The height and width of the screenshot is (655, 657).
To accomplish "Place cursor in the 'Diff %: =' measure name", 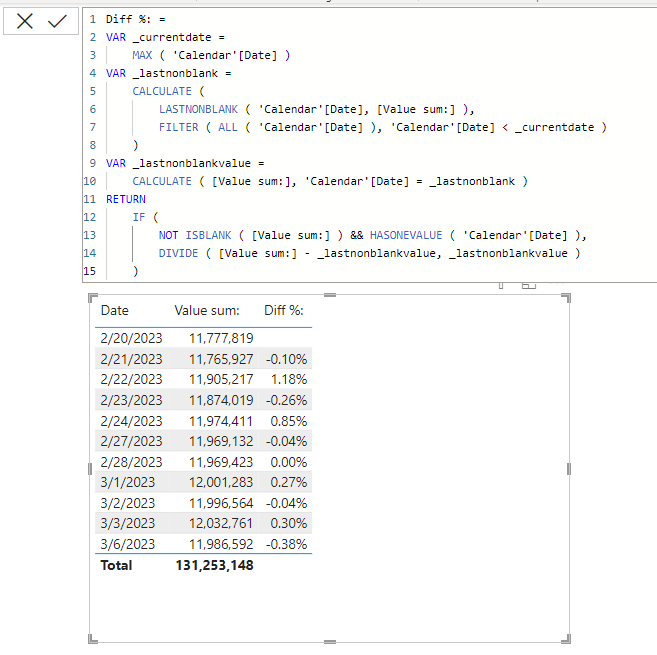I will pos(135,19).
